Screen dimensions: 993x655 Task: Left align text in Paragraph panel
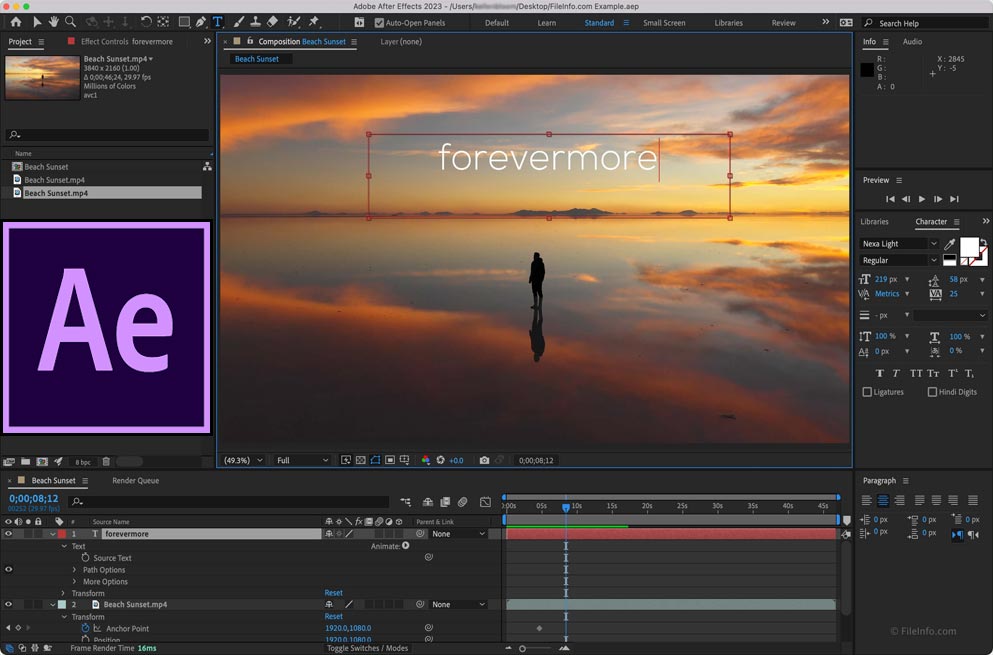tap(866, 500)
